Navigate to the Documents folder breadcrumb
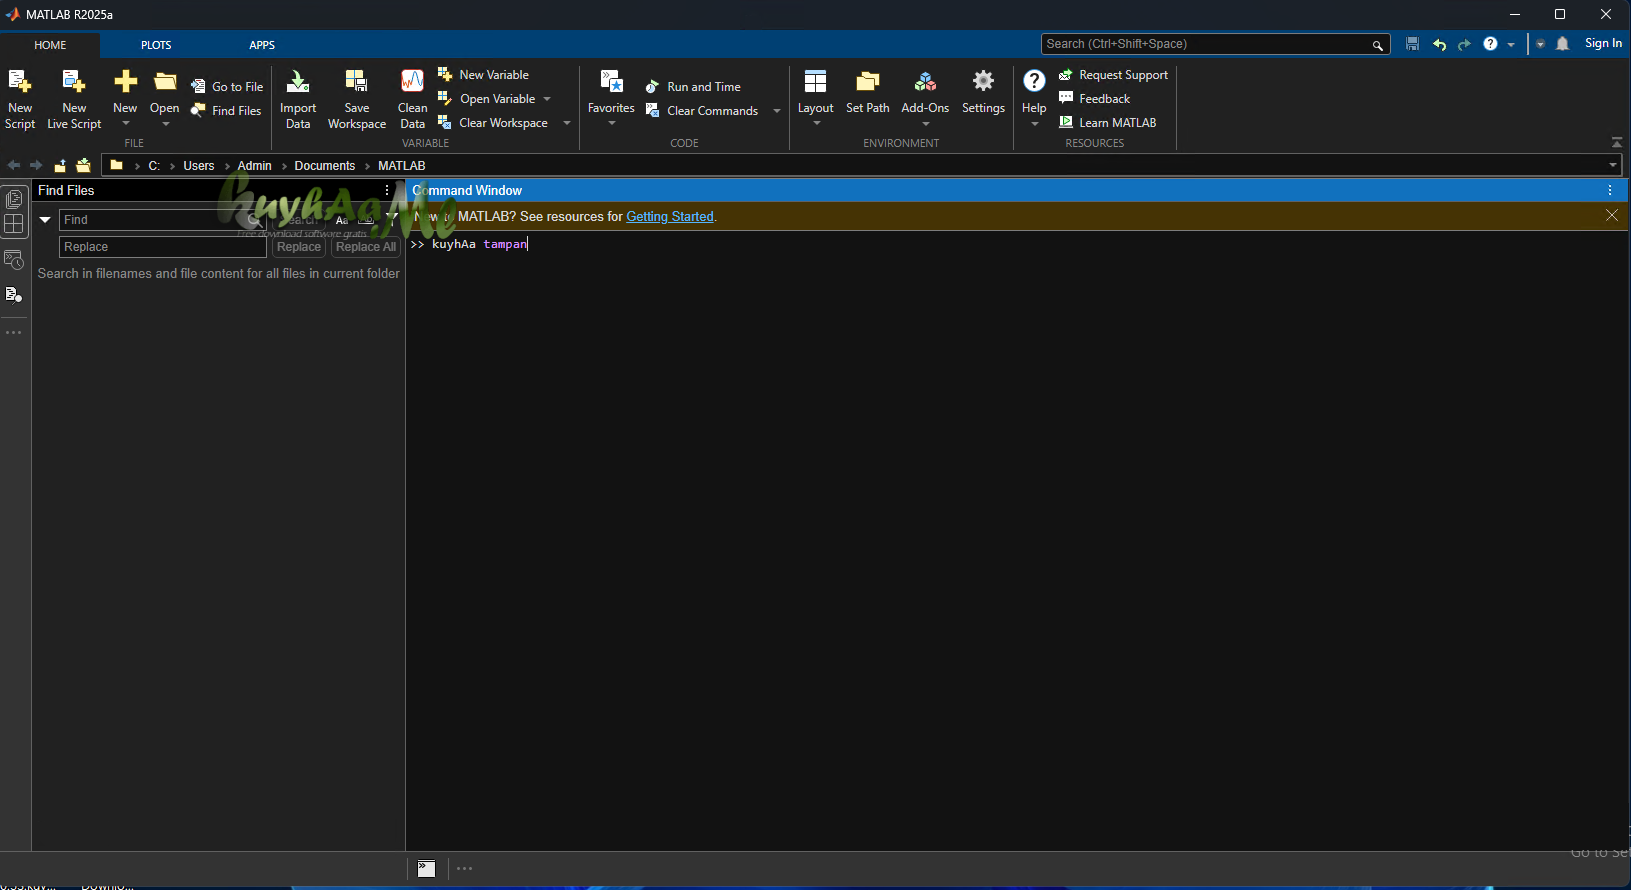 [x=325, y=166]
